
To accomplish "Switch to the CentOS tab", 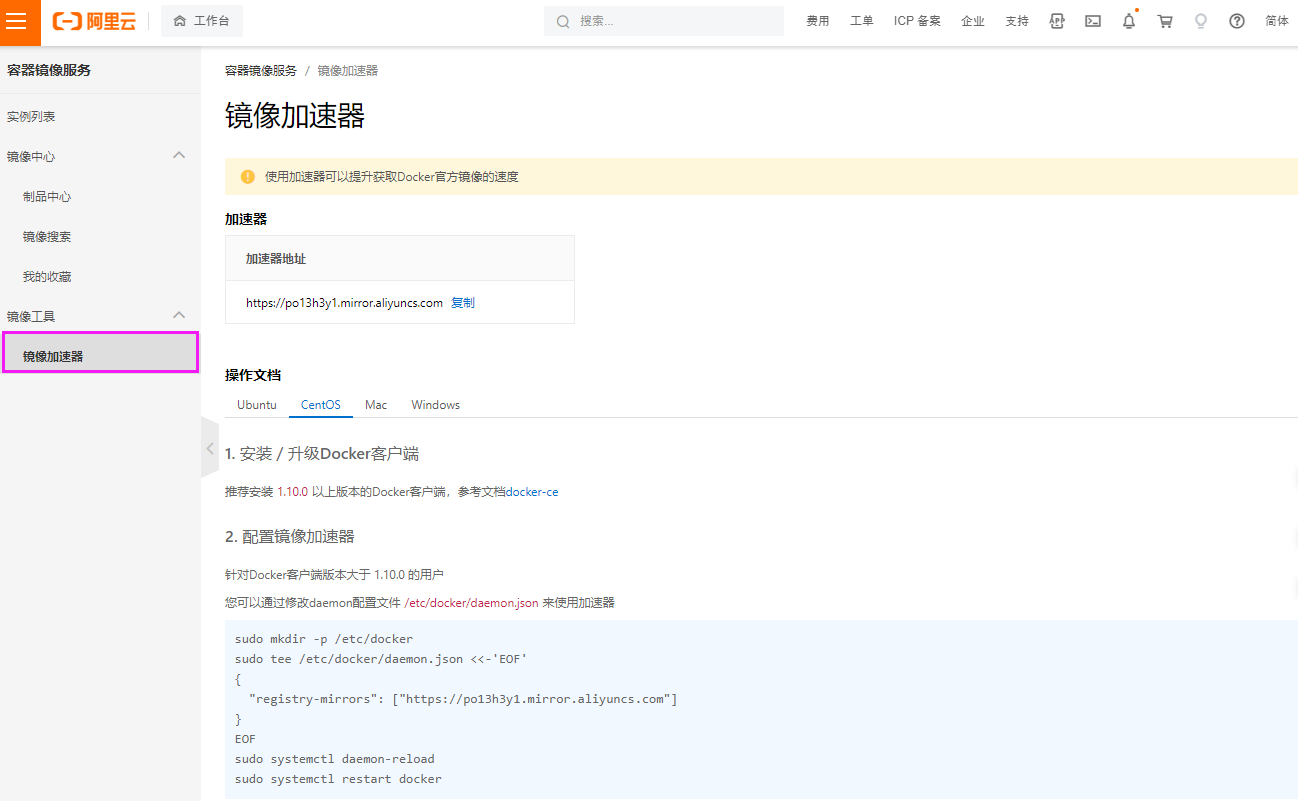I will [x=321, y=405].
